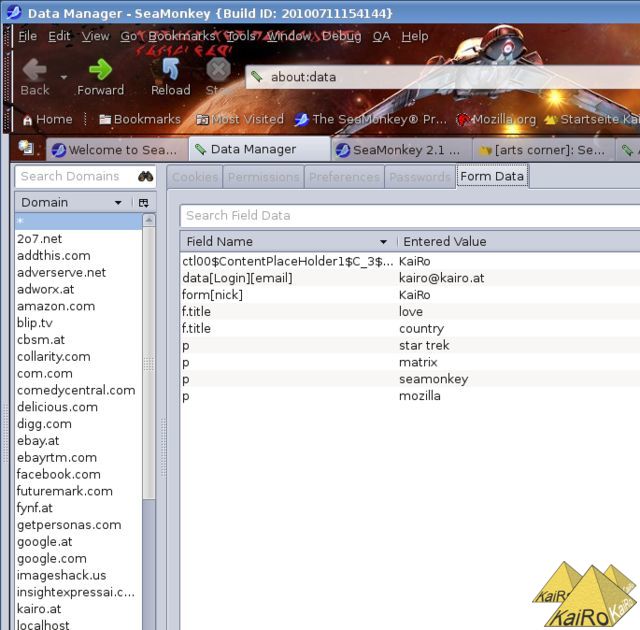Select imageshack.us in the domain list
Viewport: 640px width, 630px height.
78,575
